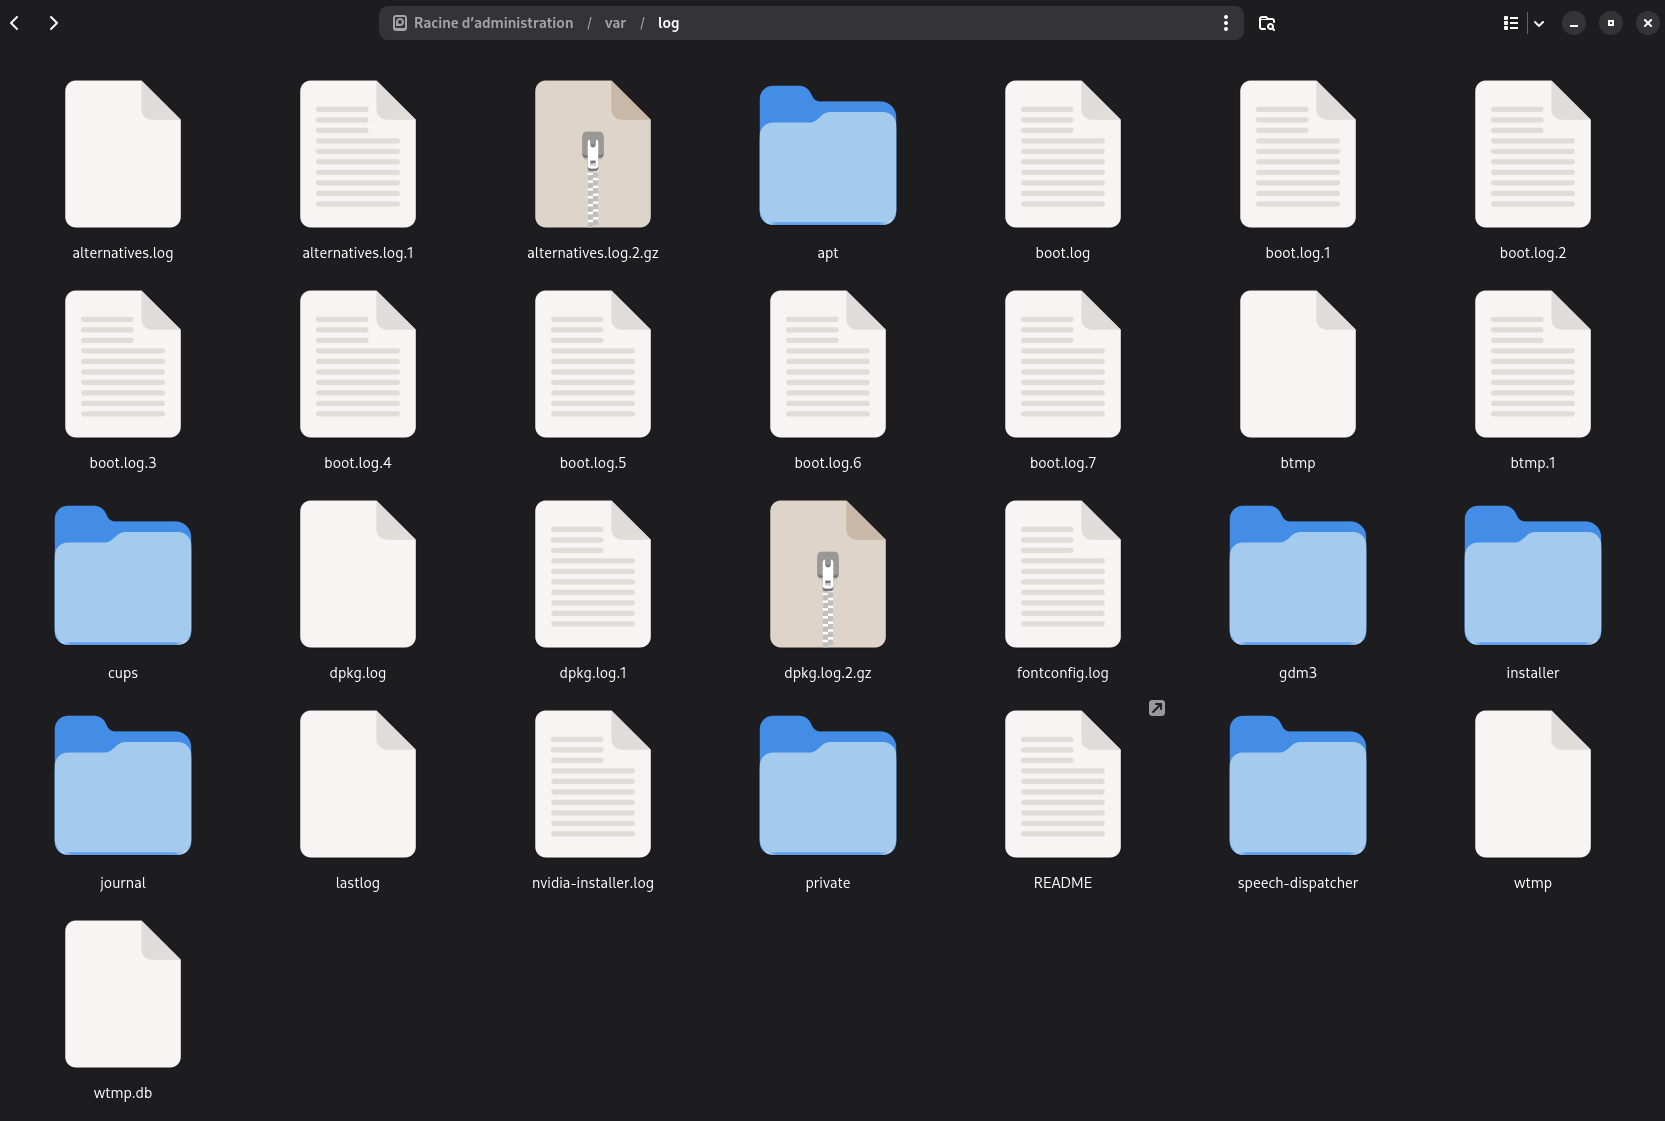Select the dpkg.log.2.gz archive icon
The image size is (1665, 1121).
click(x=828, y=574)
